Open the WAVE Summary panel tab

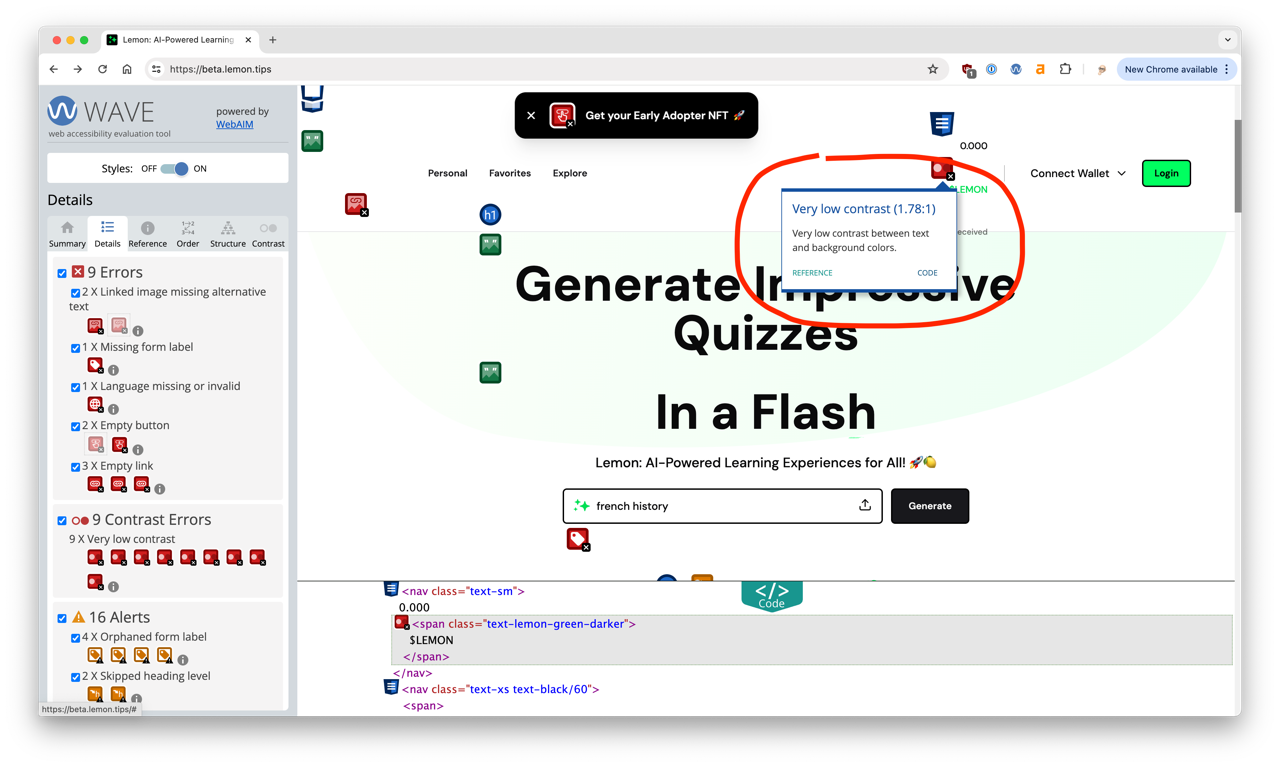[x=67, y=234]
